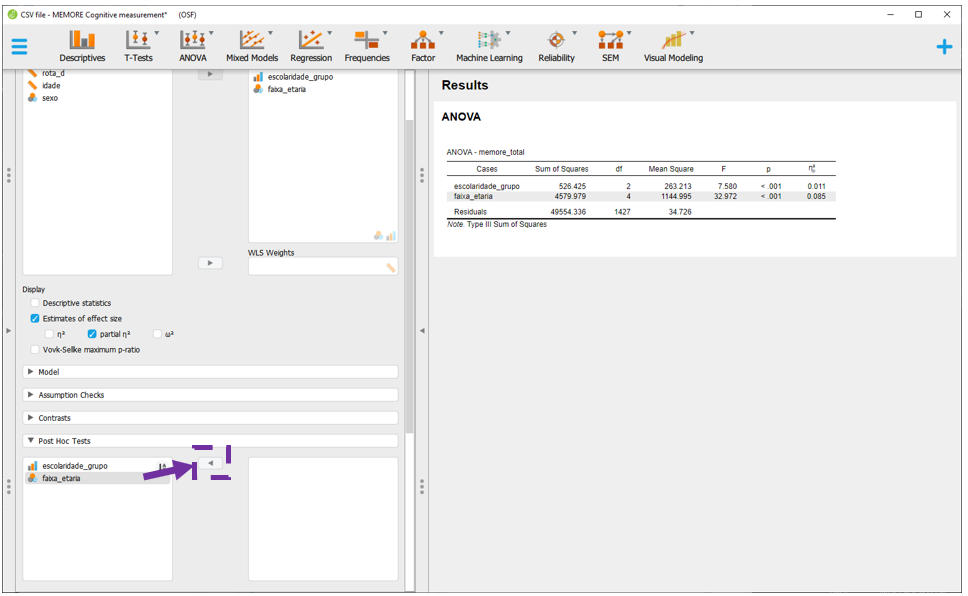Open the hamburger main menu

click(x=19, y=47)
